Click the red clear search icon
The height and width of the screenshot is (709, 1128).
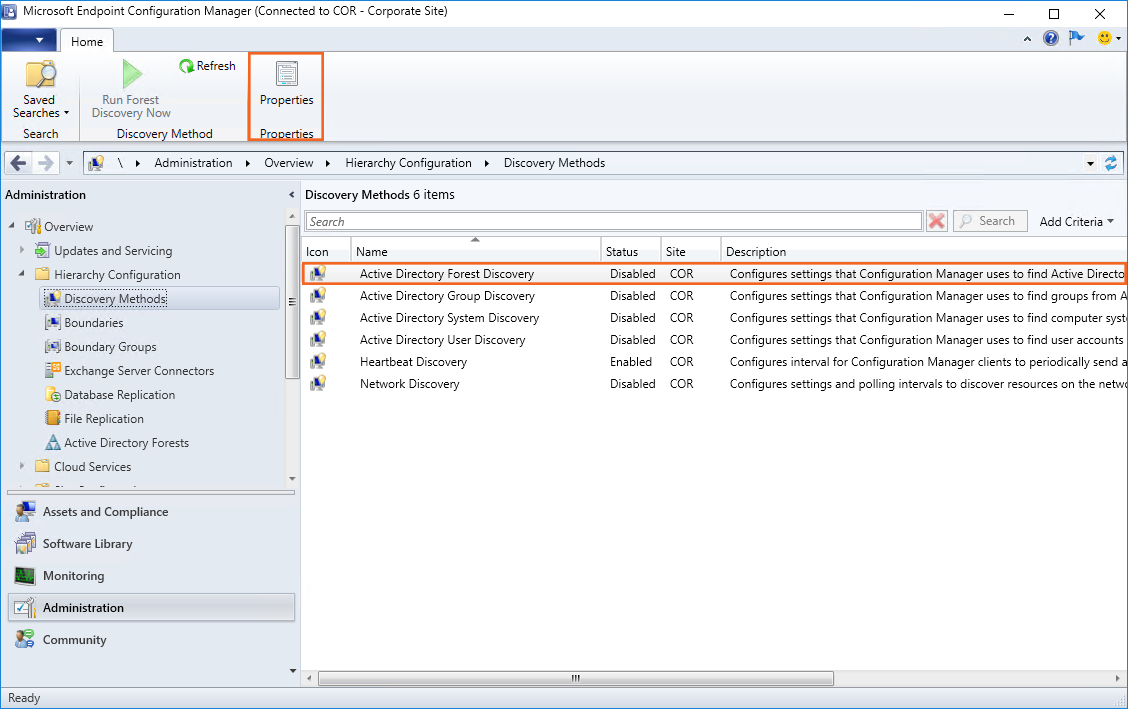[x=936, y=221]
